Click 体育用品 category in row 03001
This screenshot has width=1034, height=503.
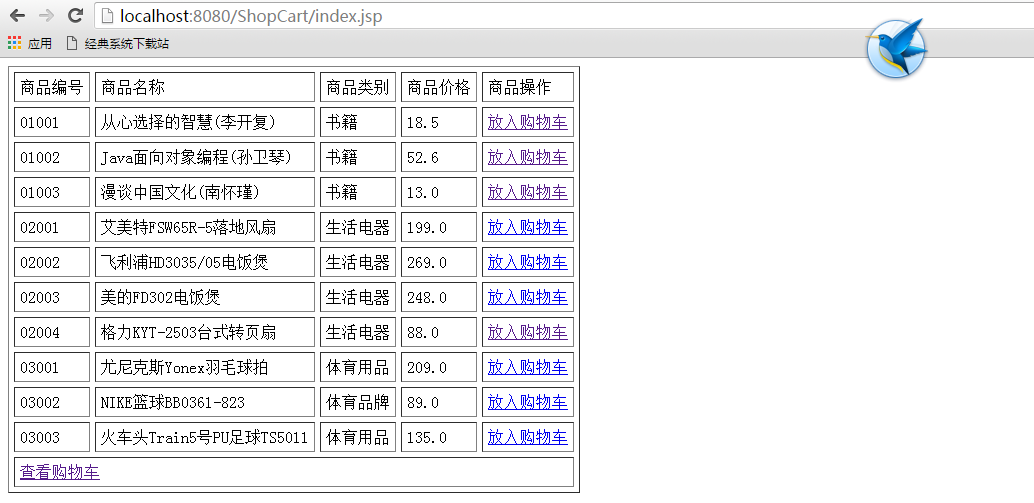pos(358,367)
